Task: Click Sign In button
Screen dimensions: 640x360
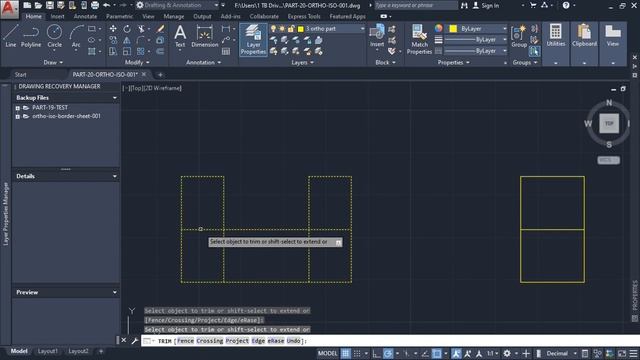Action: tap(486, 5)
